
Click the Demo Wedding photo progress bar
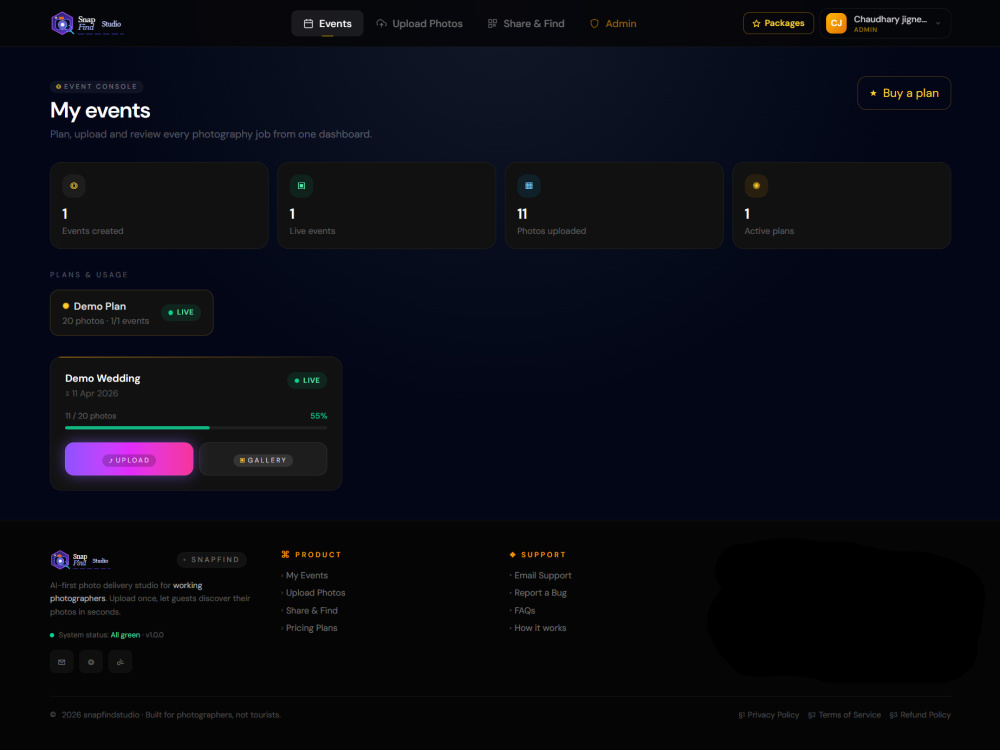pos(196,428)
